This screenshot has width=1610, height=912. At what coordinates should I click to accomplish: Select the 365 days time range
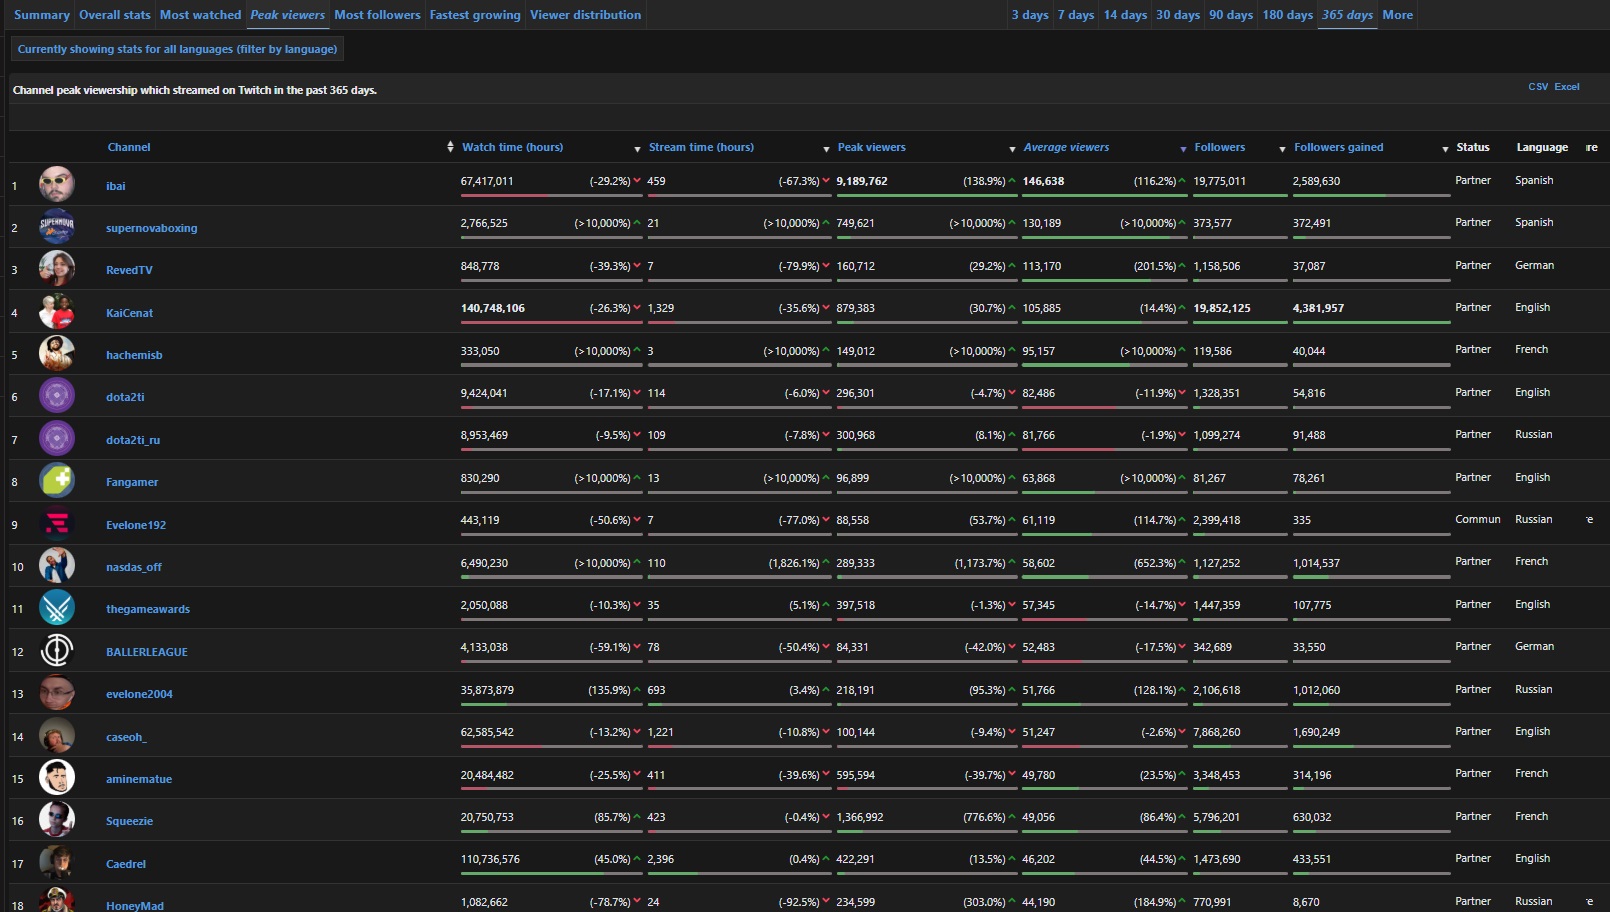1347,15
